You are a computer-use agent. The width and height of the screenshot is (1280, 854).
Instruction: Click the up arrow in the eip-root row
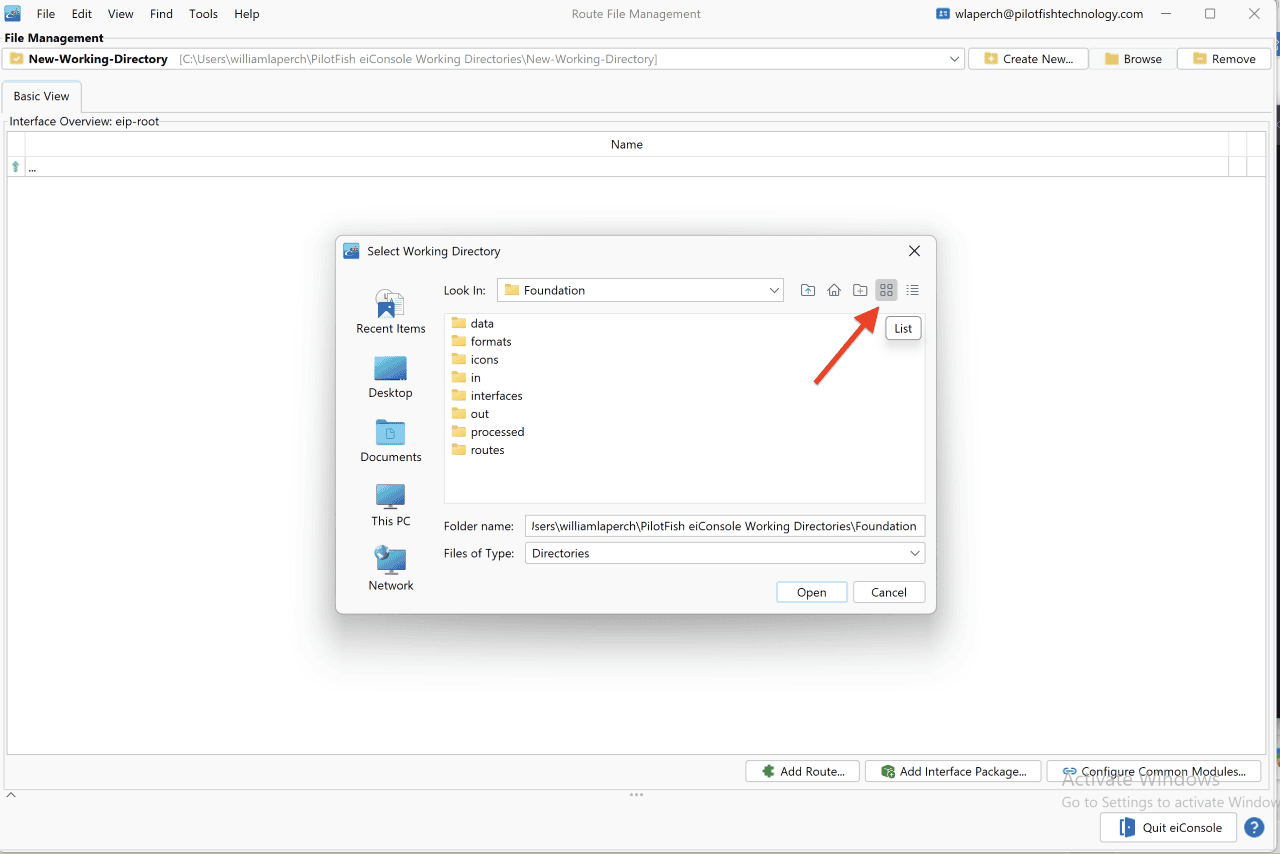click(x=15, y=167)
